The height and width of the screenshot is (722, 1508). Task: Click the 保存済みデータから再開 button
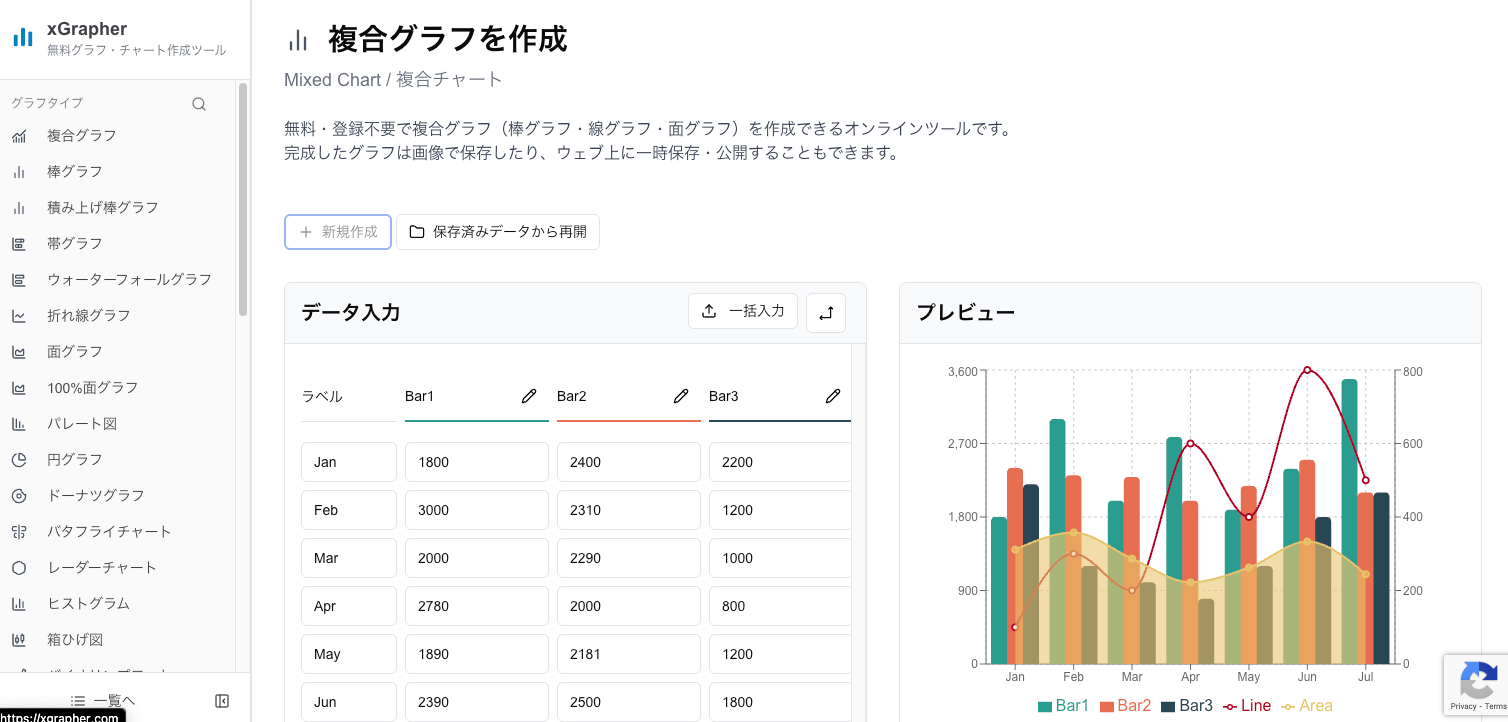498,231
